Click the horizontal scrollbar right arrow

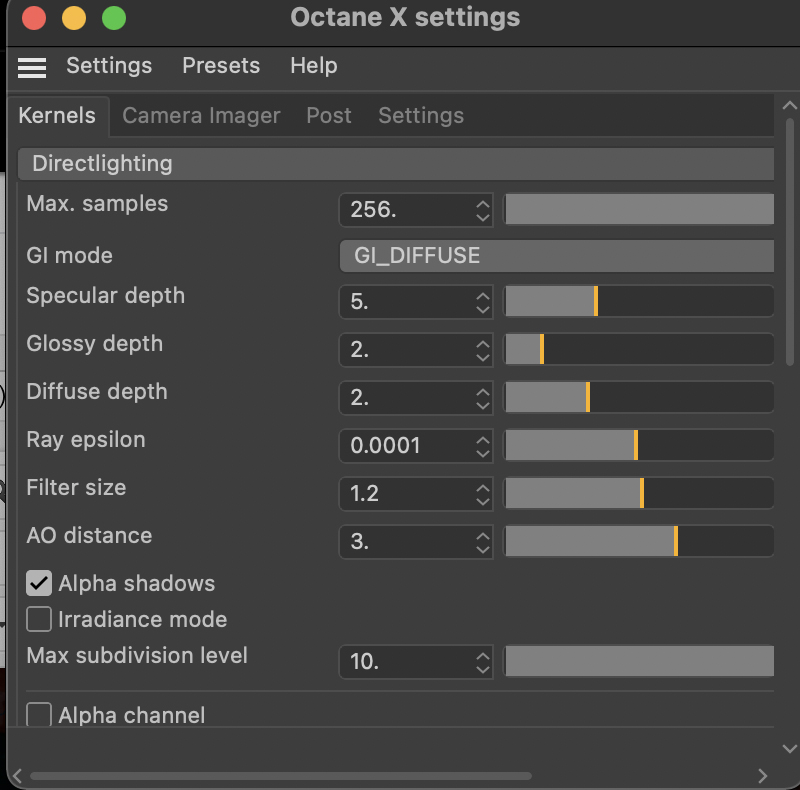(x=763, y=776)
